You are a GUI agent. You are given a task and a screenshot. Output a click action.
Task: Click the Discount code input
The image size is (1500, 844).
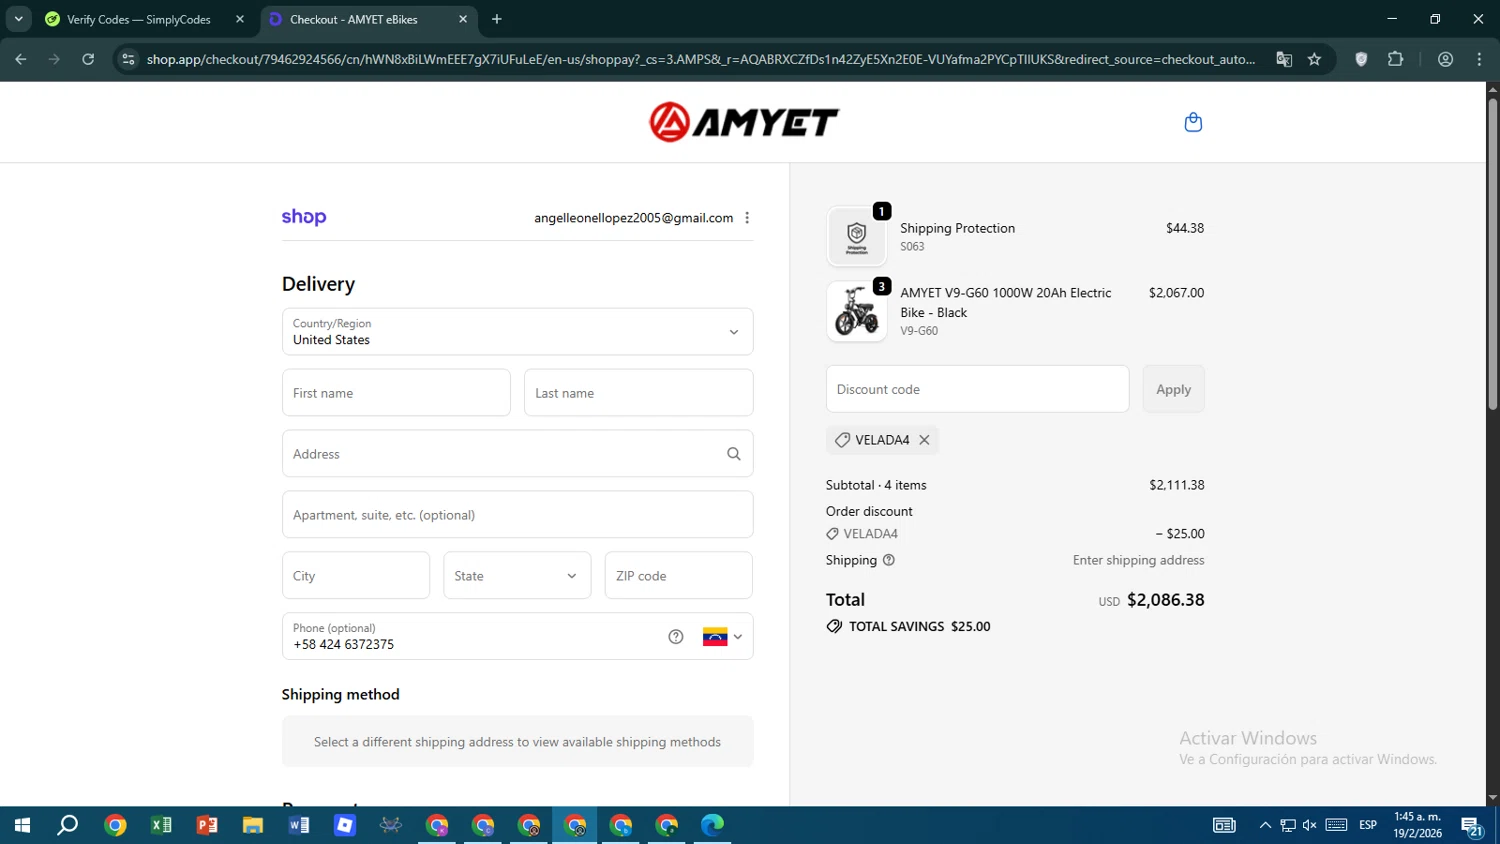click(x=977, y=389)
